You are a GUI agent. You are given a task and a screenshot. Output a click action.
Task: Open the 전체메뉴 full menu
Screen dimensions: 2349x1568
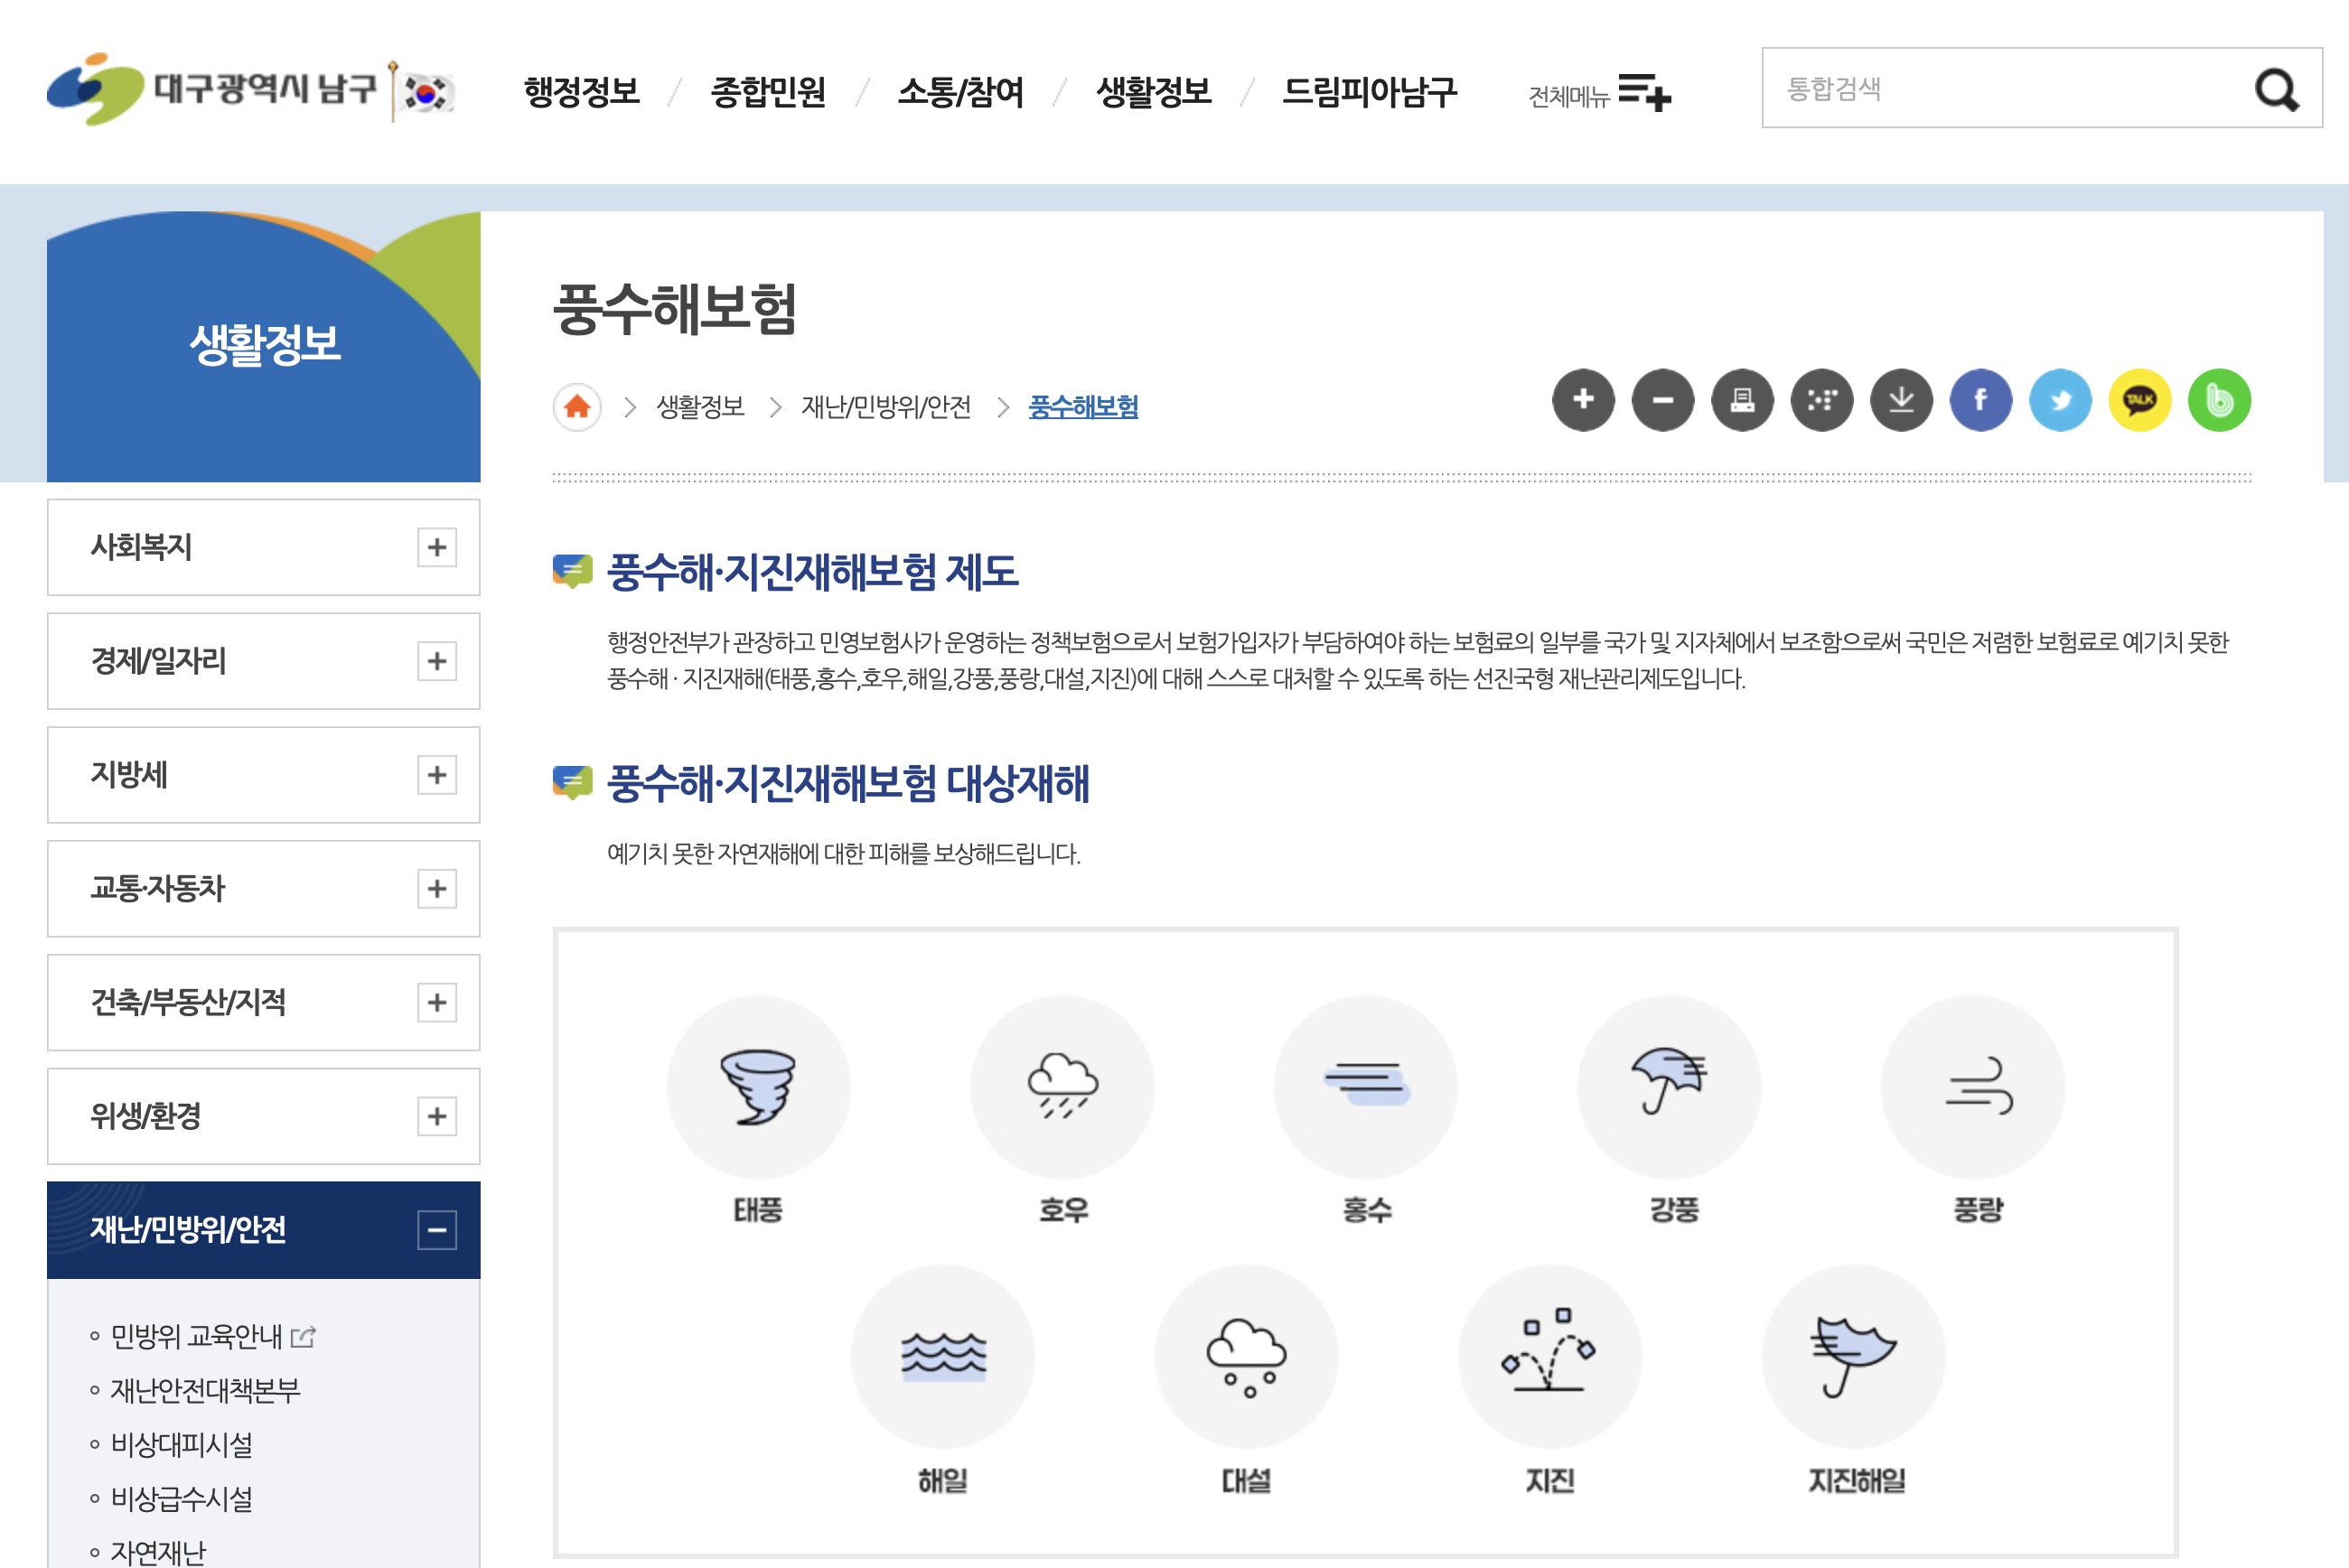[1598, 93]
